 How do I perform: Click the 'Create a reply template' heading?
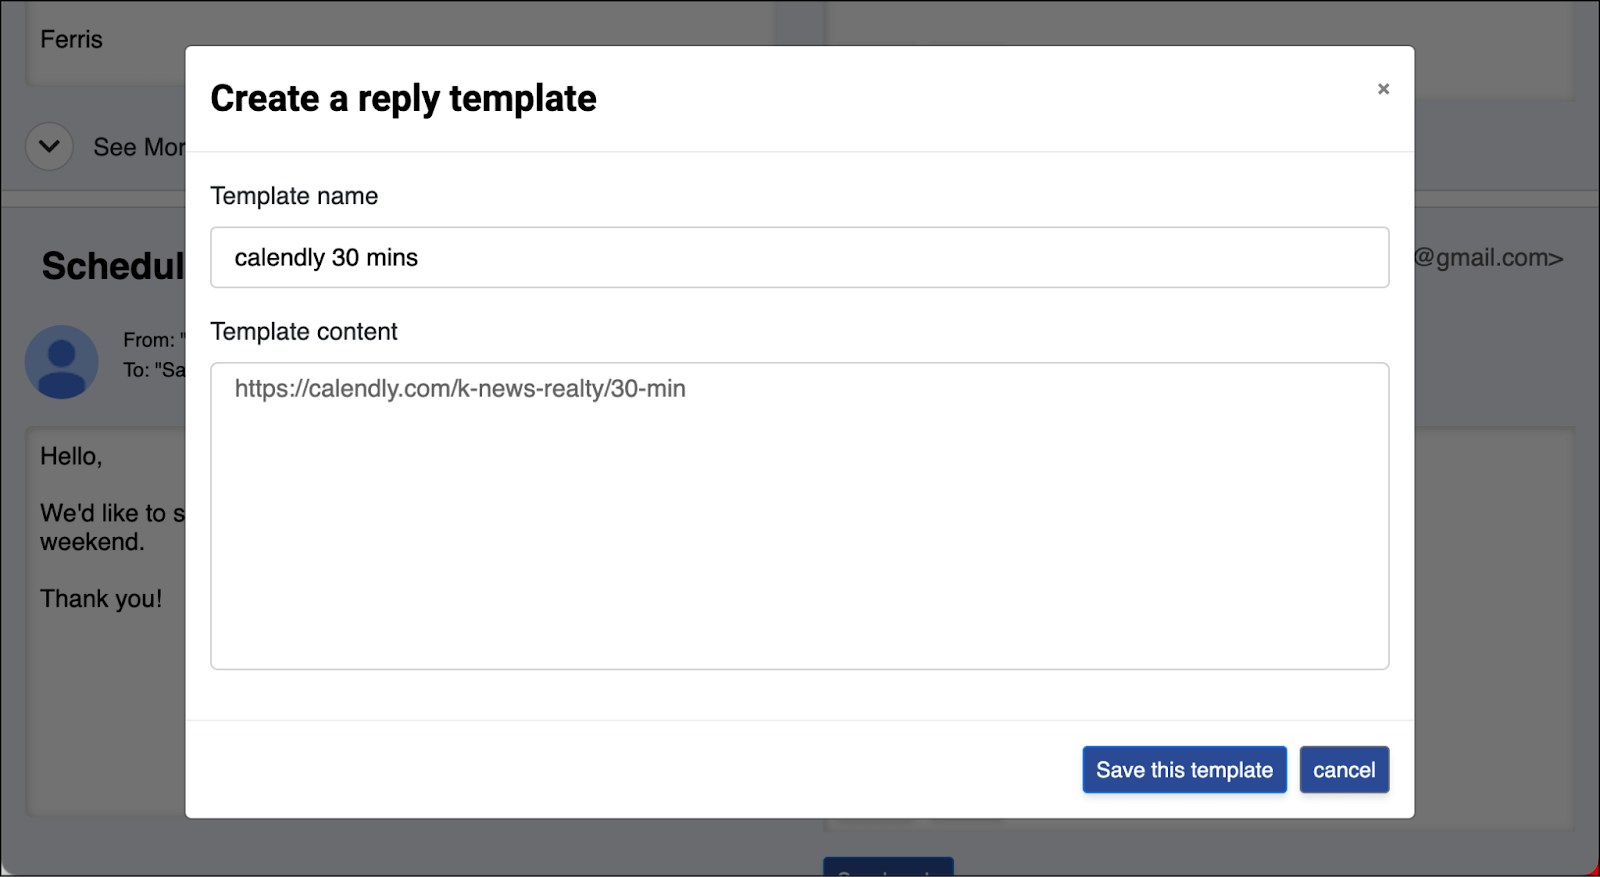click(x=403, y=98)
